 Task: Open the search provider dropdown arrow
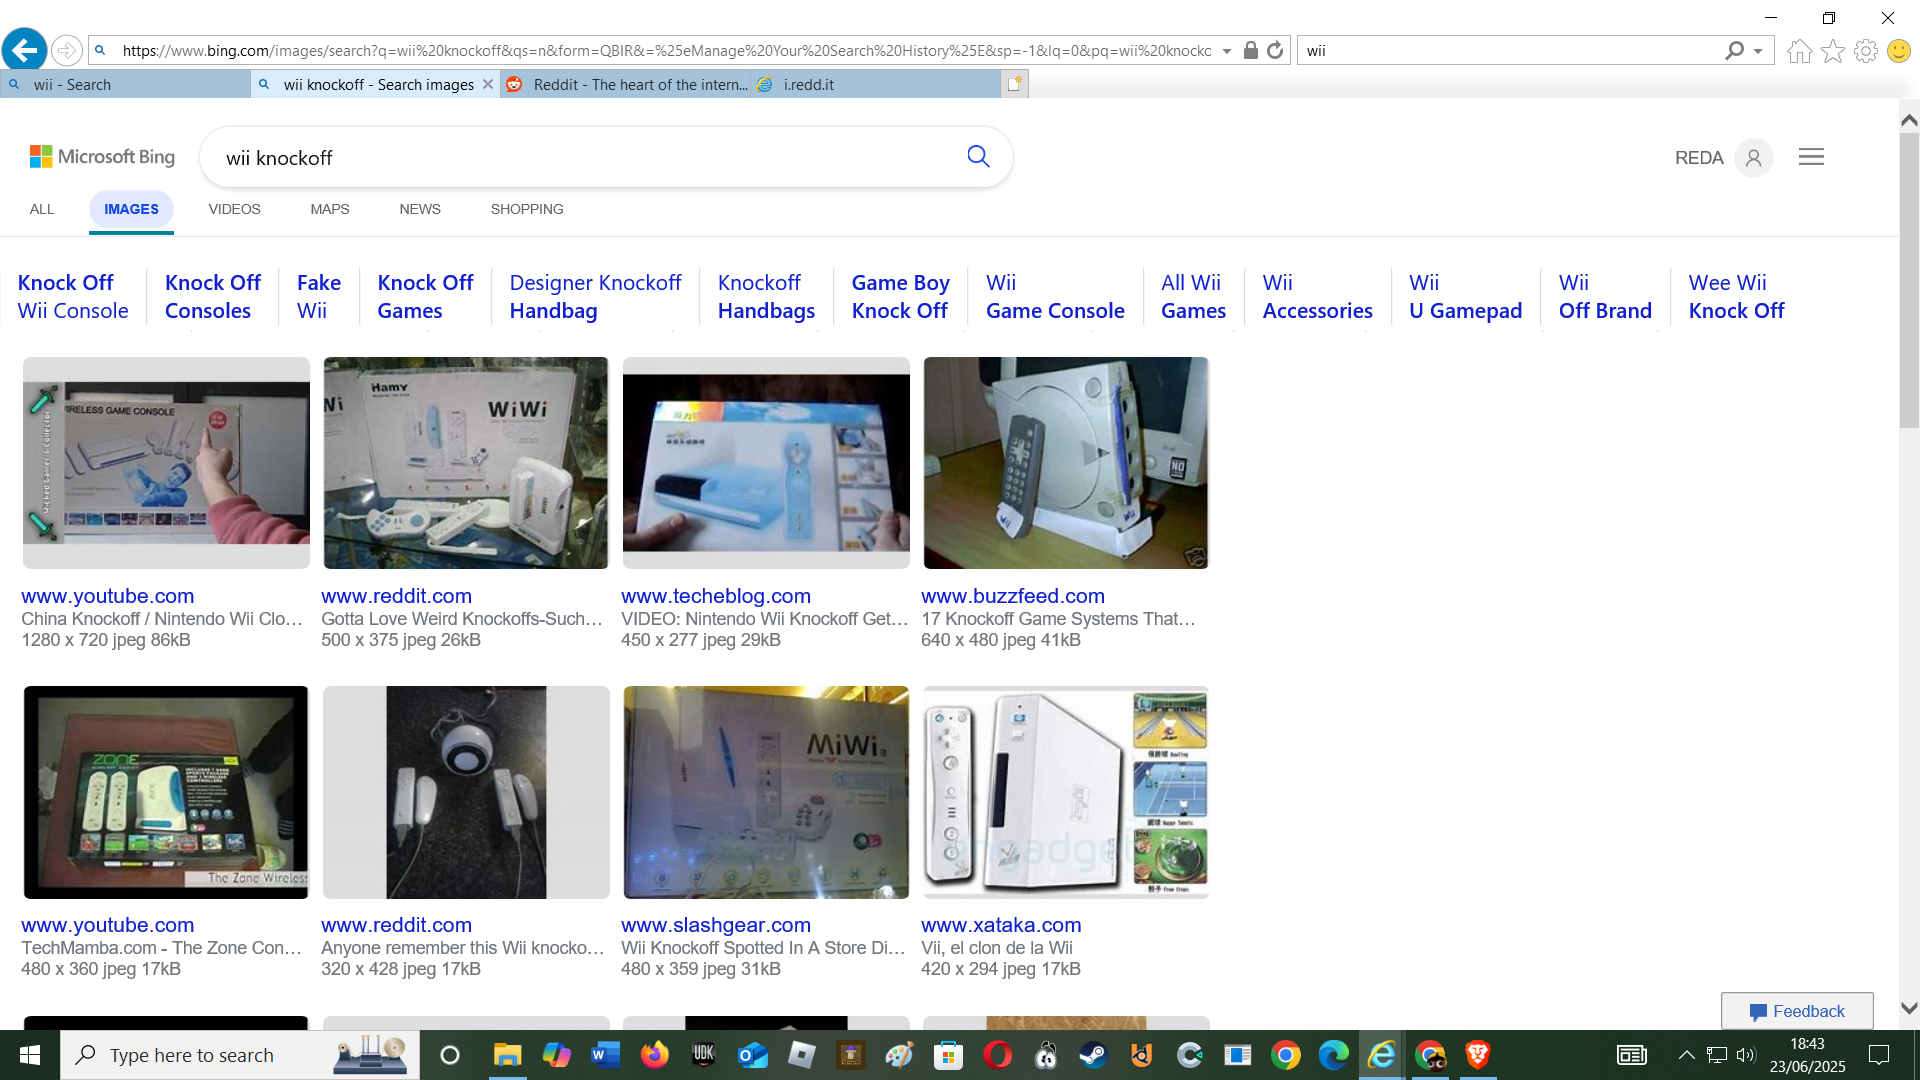coord(1758,51)
